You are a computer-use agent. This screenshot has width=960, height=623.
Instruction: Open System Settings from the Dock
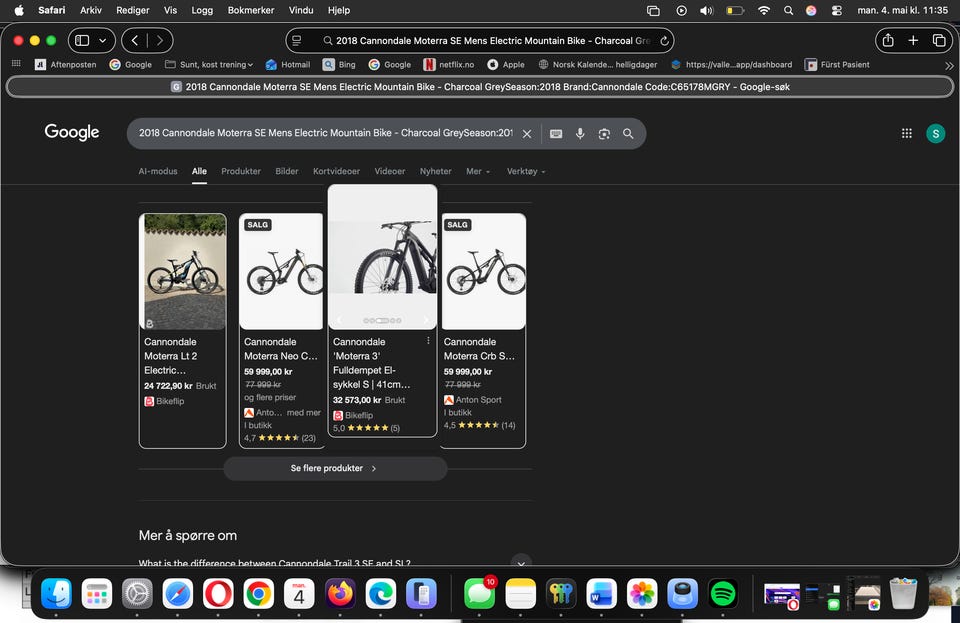tap(137, 594)
